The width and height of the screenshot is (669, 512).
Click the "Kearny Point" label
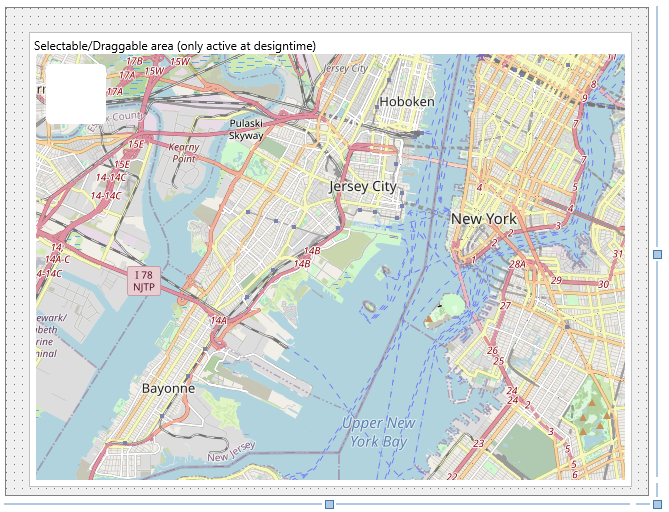(x=184, y=153)
